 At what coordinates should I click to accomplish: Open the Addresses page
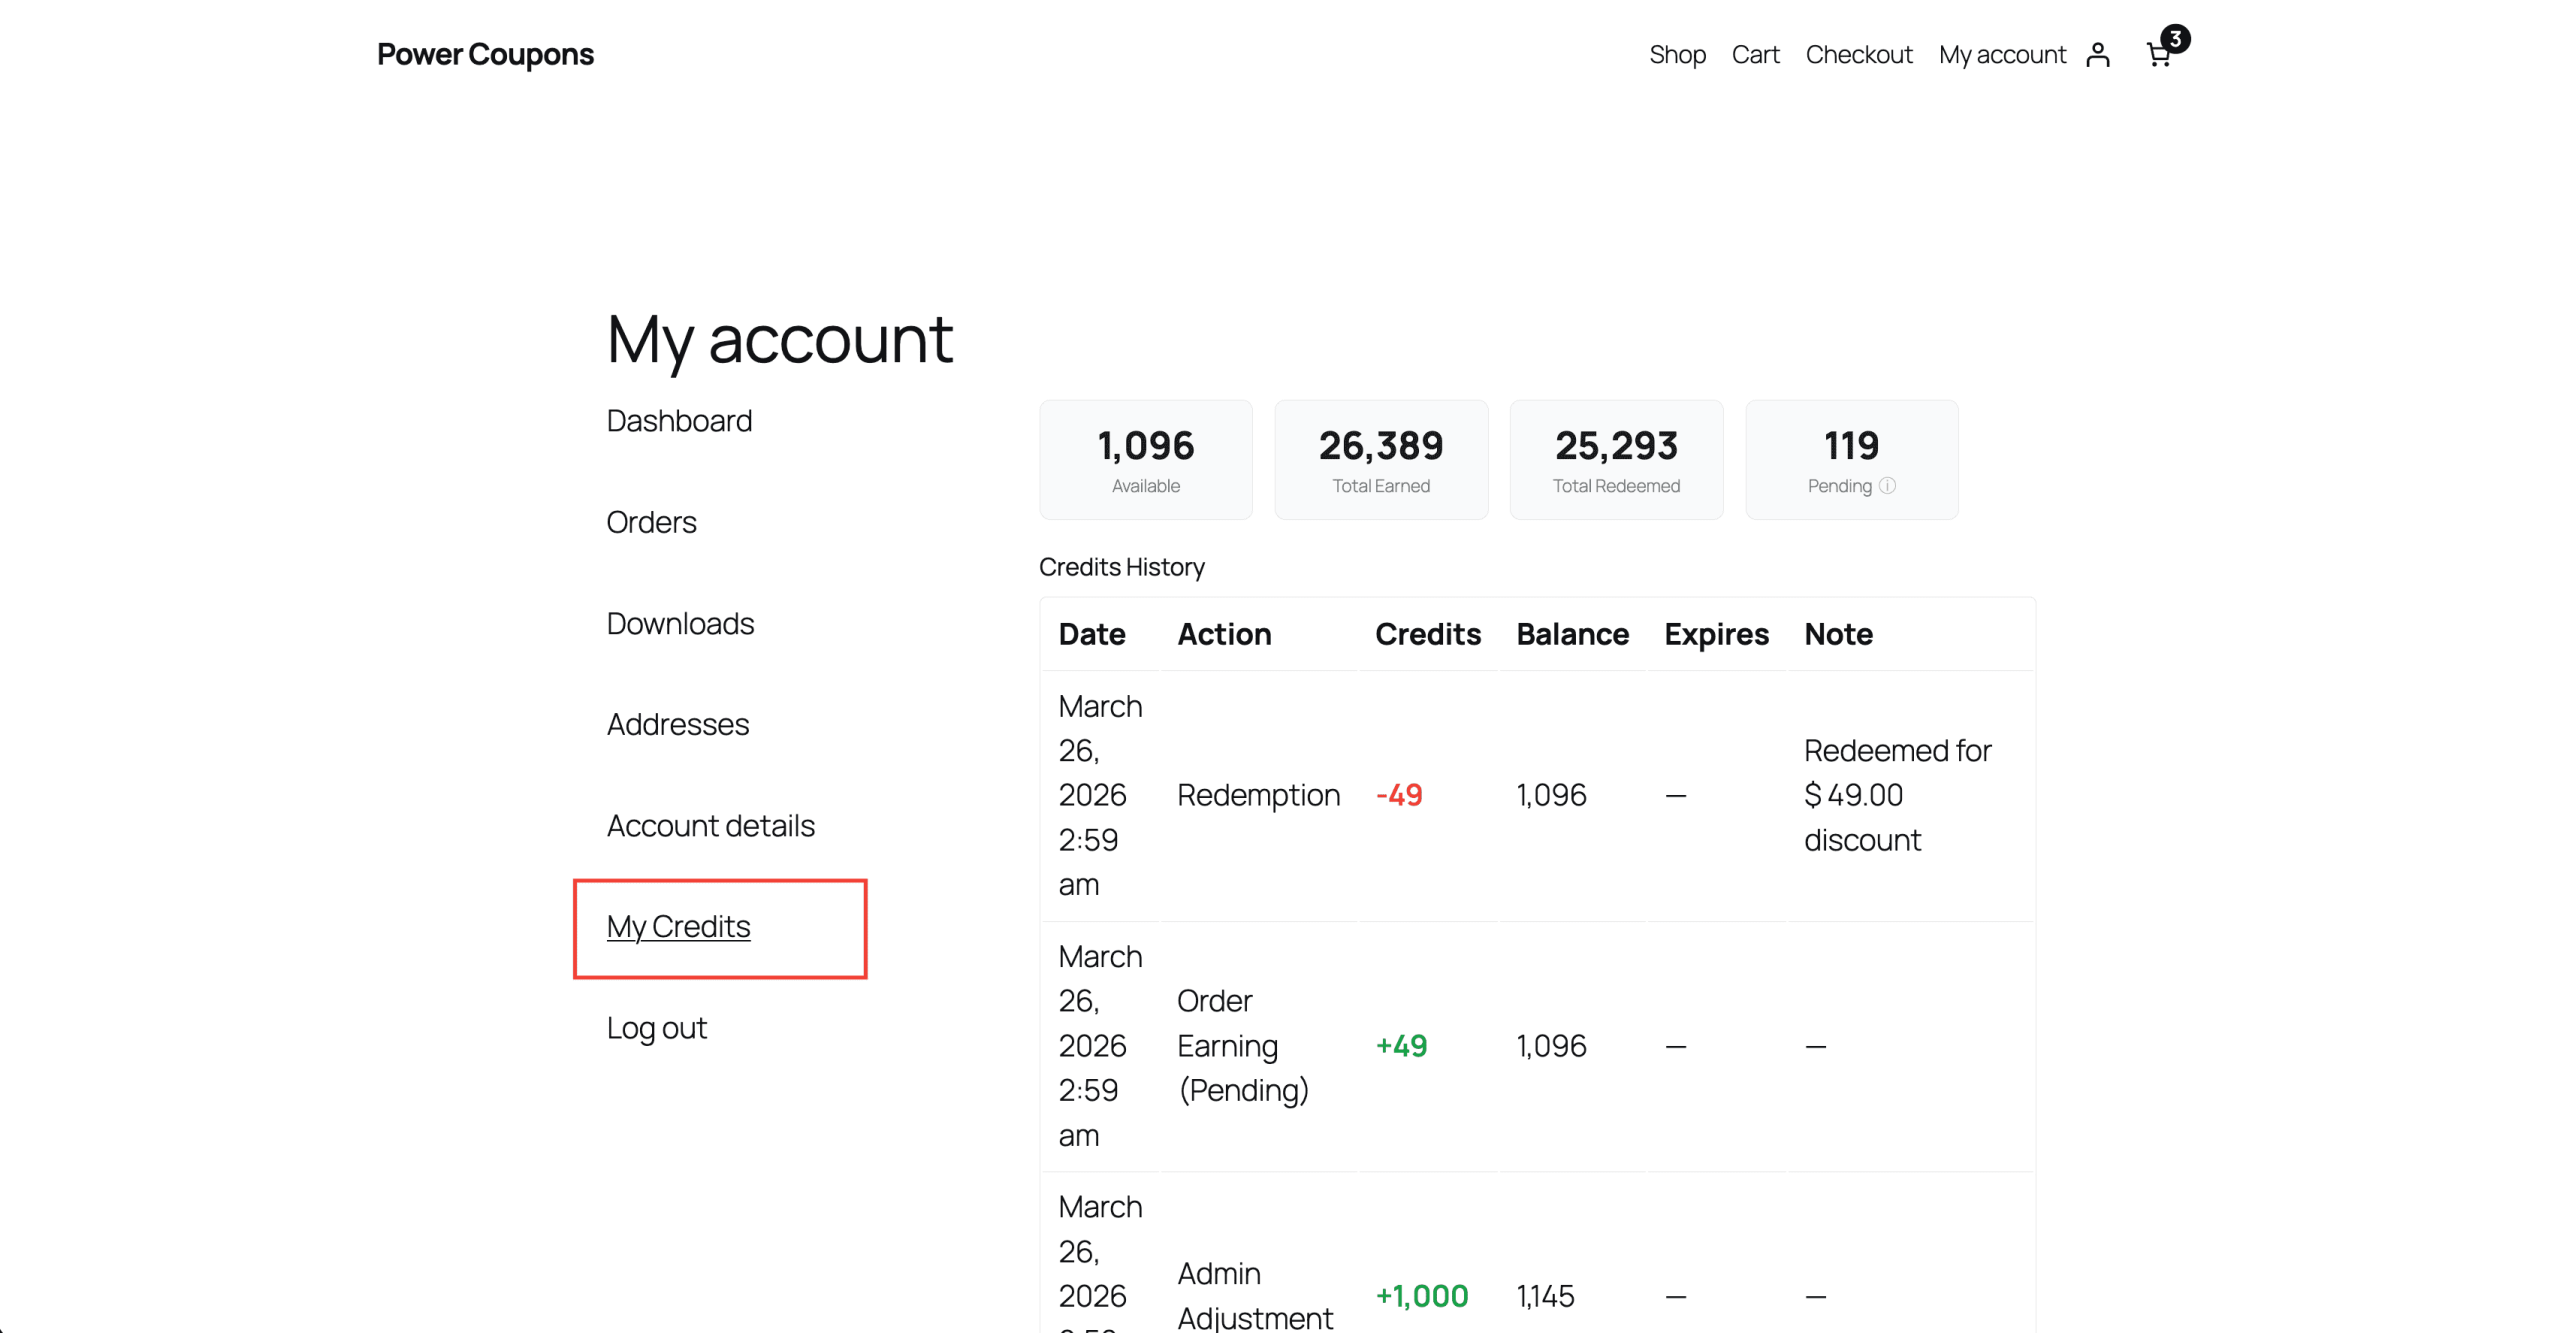pos(677,724)
